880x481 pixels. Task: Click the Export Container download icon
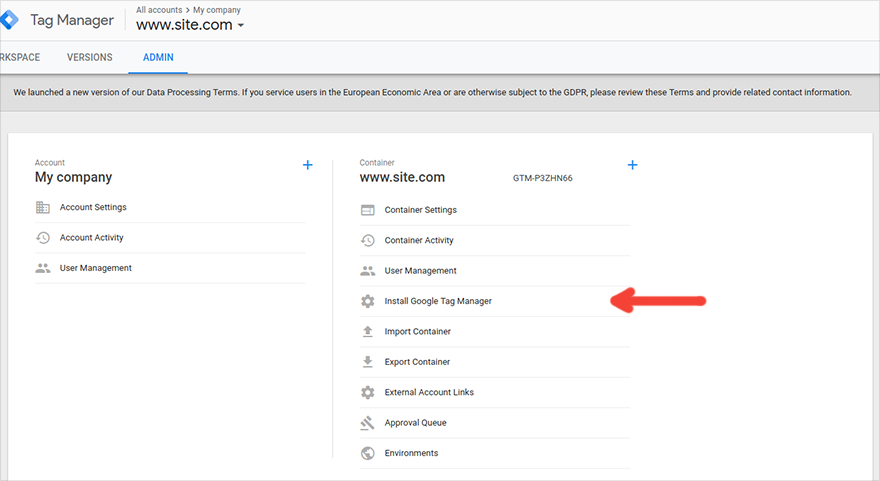point(368,361)
